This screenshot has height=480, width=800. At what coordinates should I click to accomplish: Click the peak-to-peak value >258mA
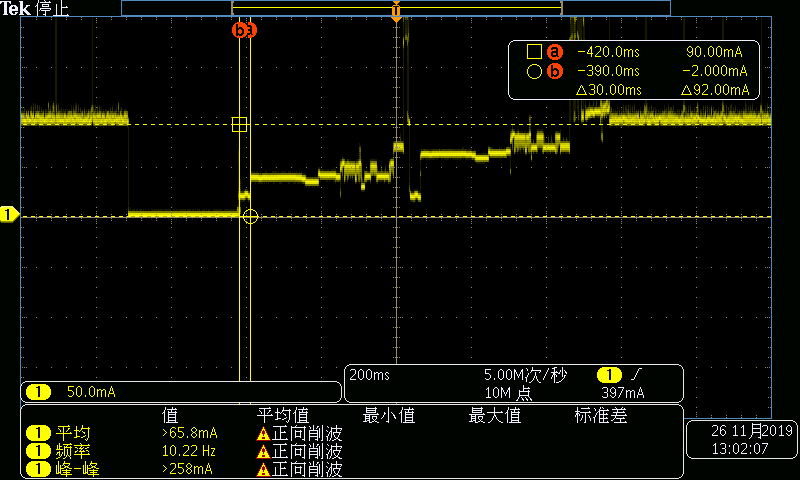[187, 469]
